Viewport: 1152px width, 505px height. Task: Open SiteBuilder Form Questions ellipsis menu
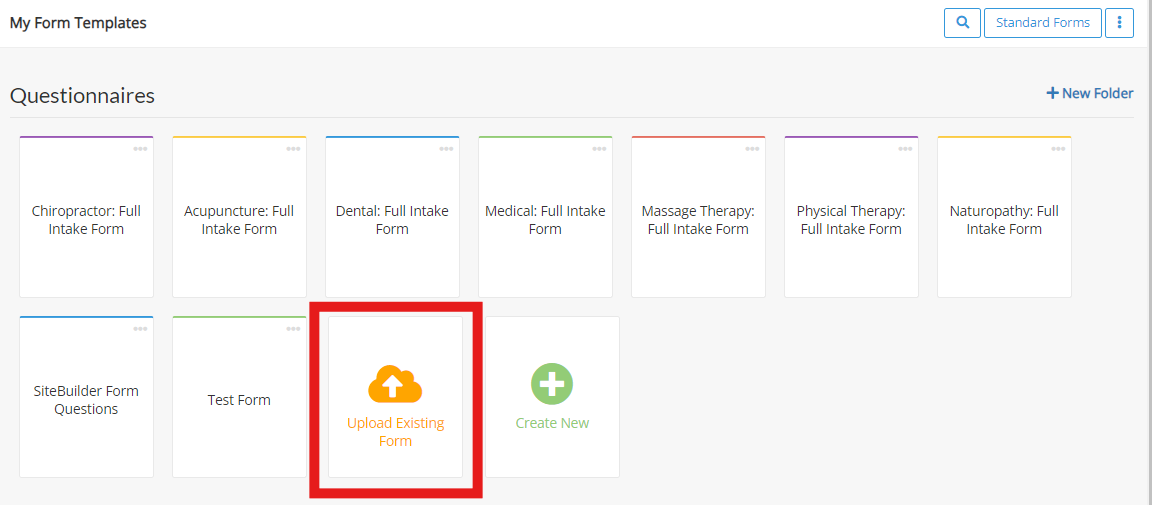[x=140, y=329]
